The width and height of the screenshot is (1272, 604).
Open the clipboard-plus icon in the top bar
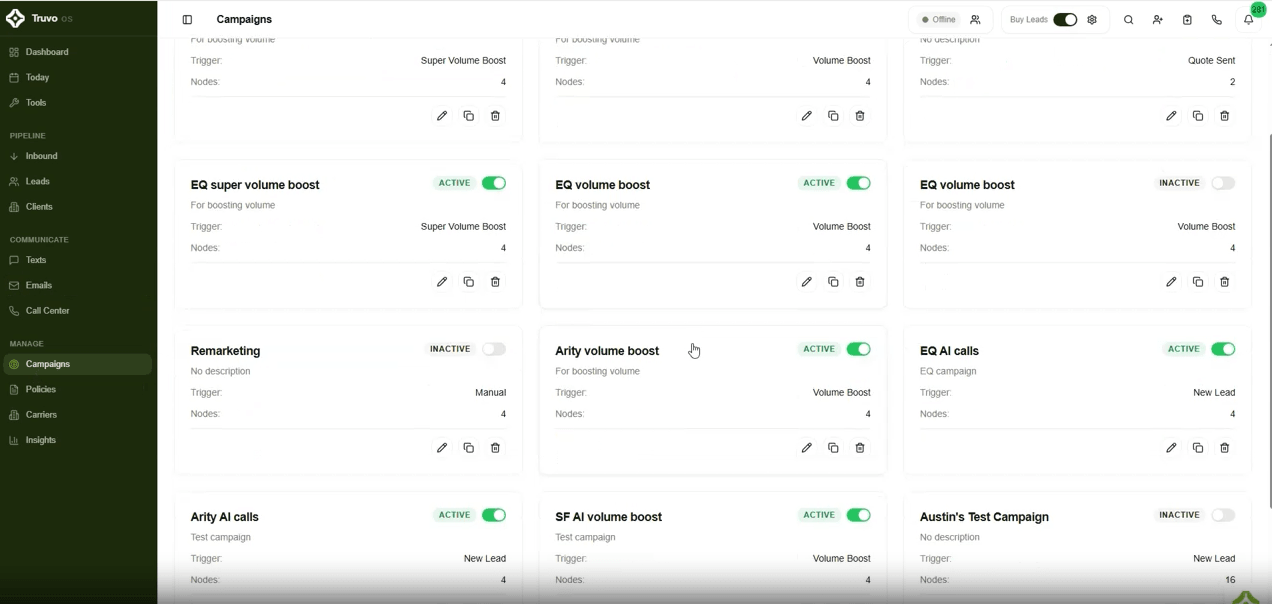click(1187, 20)
